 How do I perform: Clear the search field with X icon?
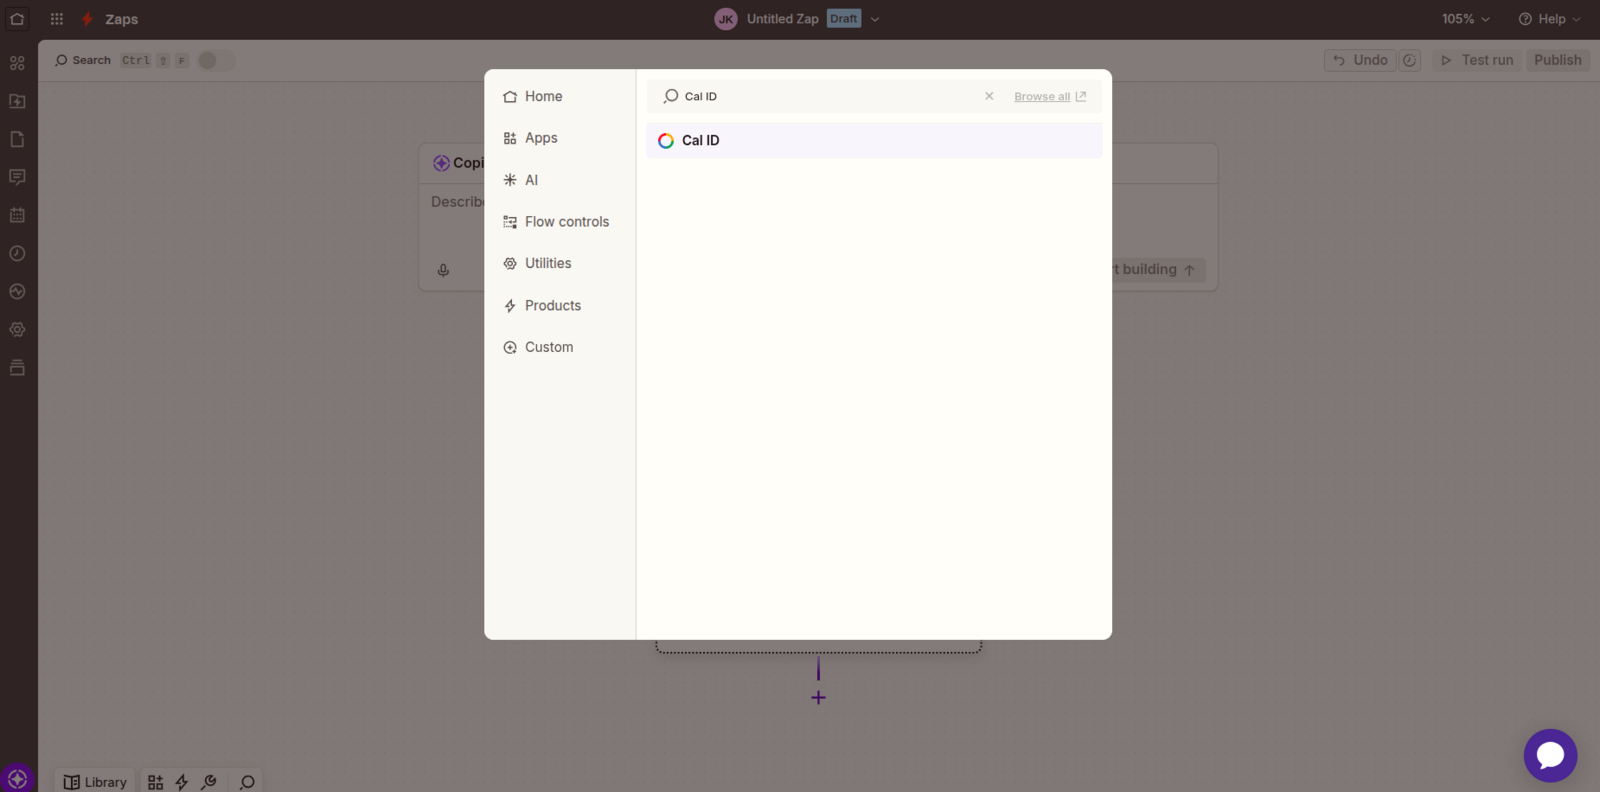[989, 96]
